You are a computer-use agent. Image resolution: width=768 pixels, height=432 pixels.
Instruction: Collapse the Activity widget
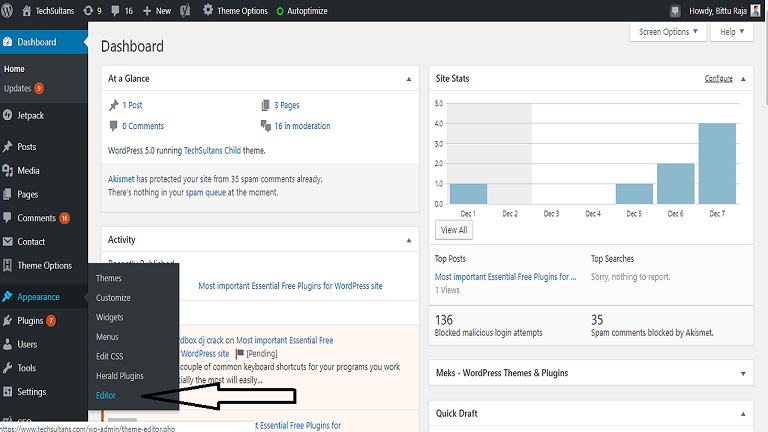coord(409,240)
